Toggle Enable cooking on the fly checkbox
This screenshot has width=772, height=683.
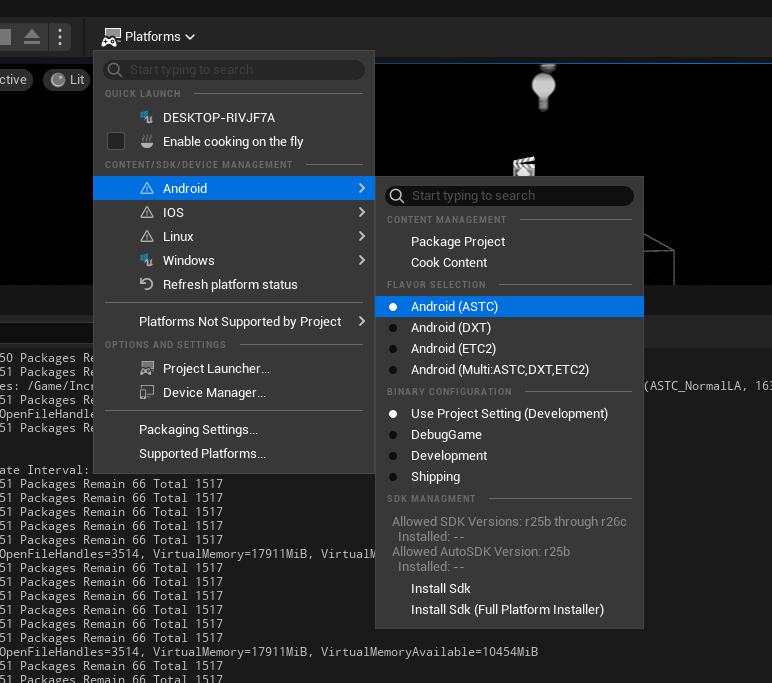pos(116,141)
